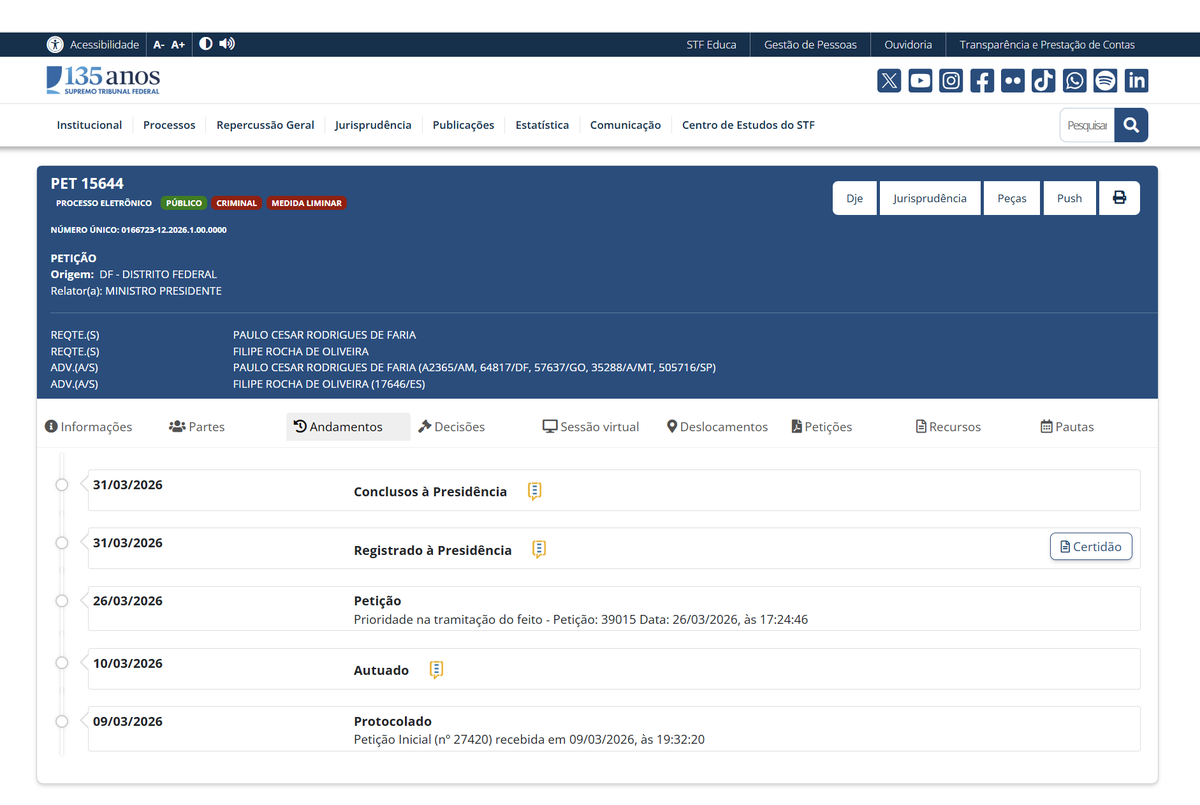The width and height of the screenshot is (1200, 805).
Task: Click the Prioridade na tramitação petition text
Action: click(x=581, y=620)
